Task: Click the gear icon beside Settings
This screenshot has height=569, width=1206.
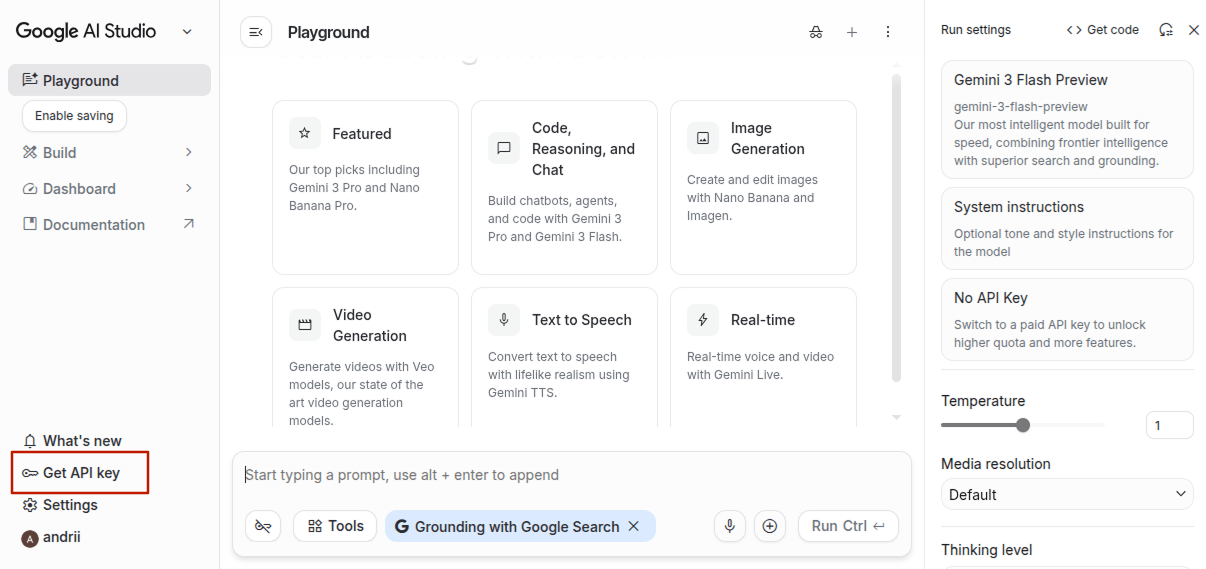Action: tap(30, 505)
